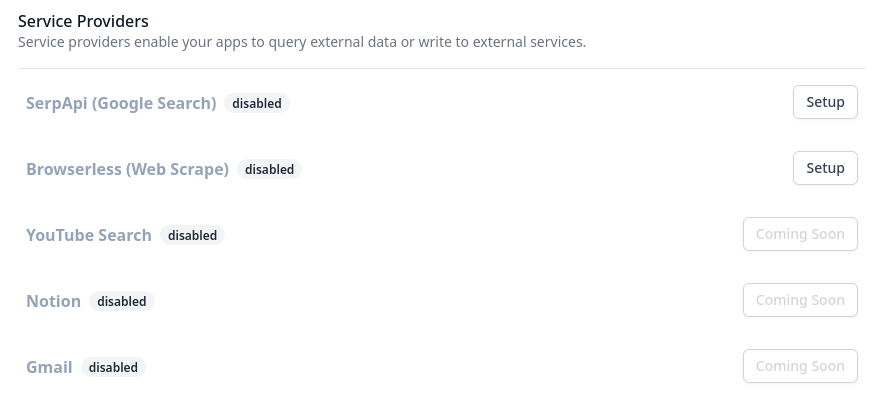Click the disabled badge beside YouTube Search
Viewport: 878px width, 393px height.
tap(193, 235)
